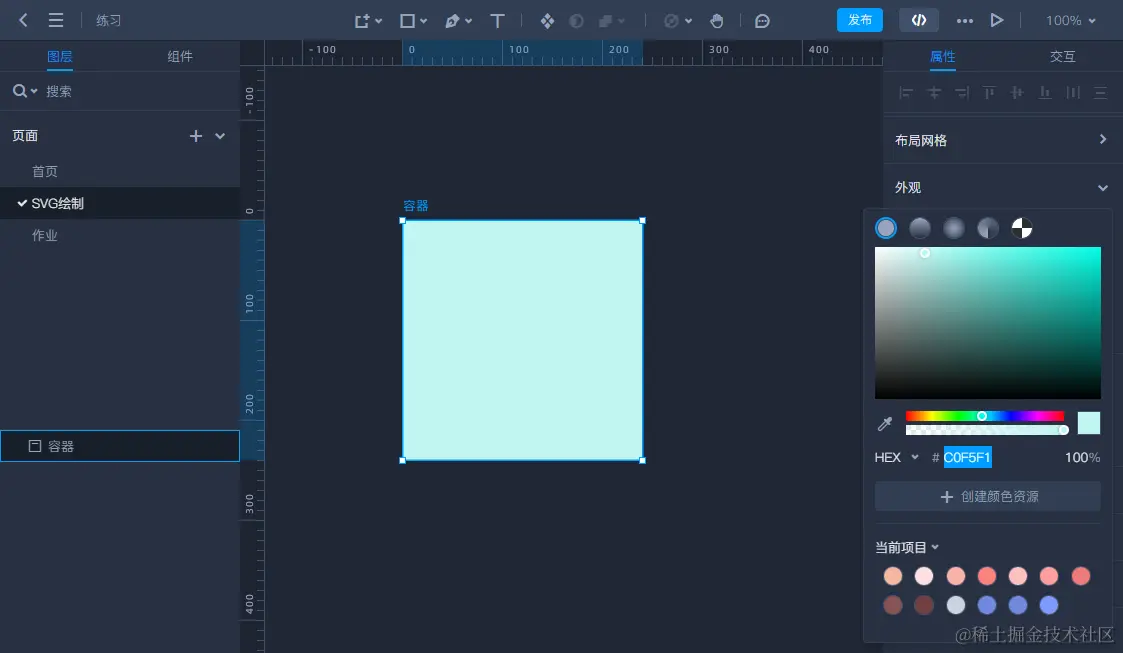Open rectangle tool dropdown arrow

[x=424, y=21]
